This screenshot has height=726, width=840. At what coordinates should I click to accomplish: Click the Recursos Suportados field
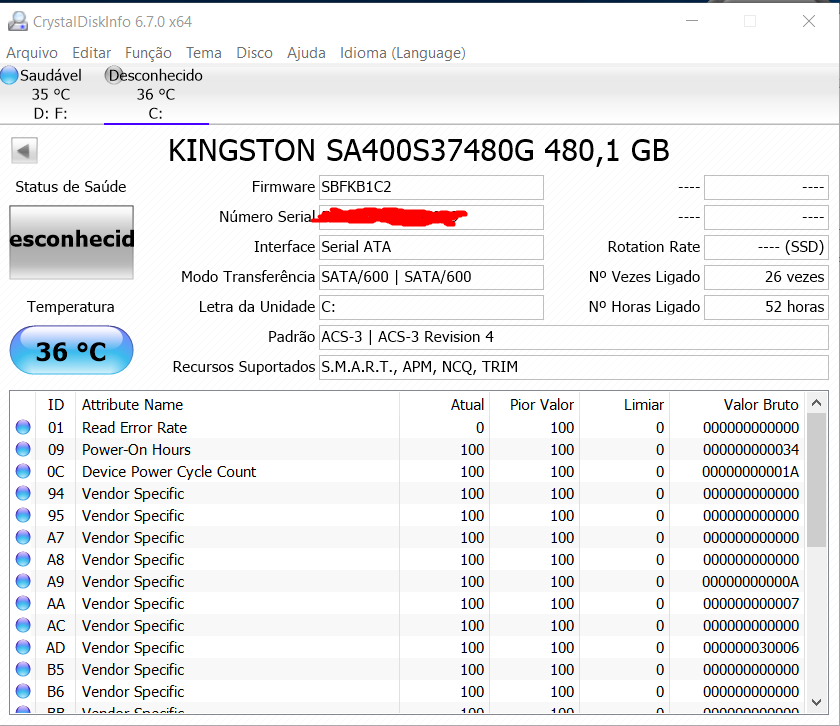tap(574, 367)
